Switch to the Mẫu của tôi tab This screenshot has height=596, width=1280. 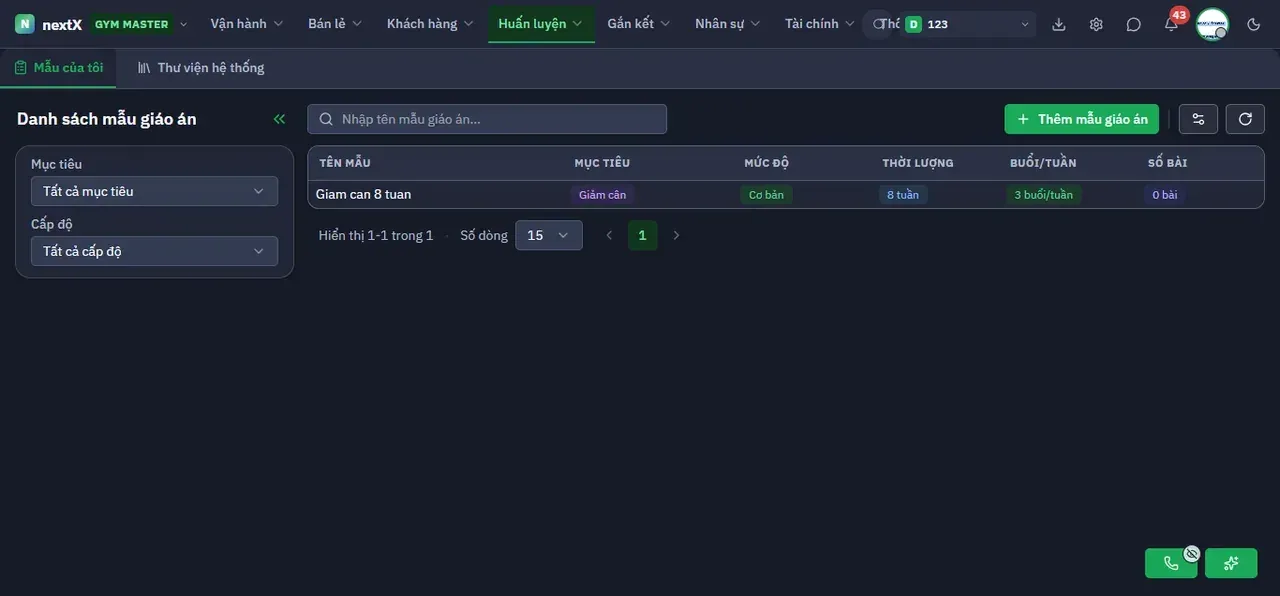pyautogui.click(x=58, y=68)
